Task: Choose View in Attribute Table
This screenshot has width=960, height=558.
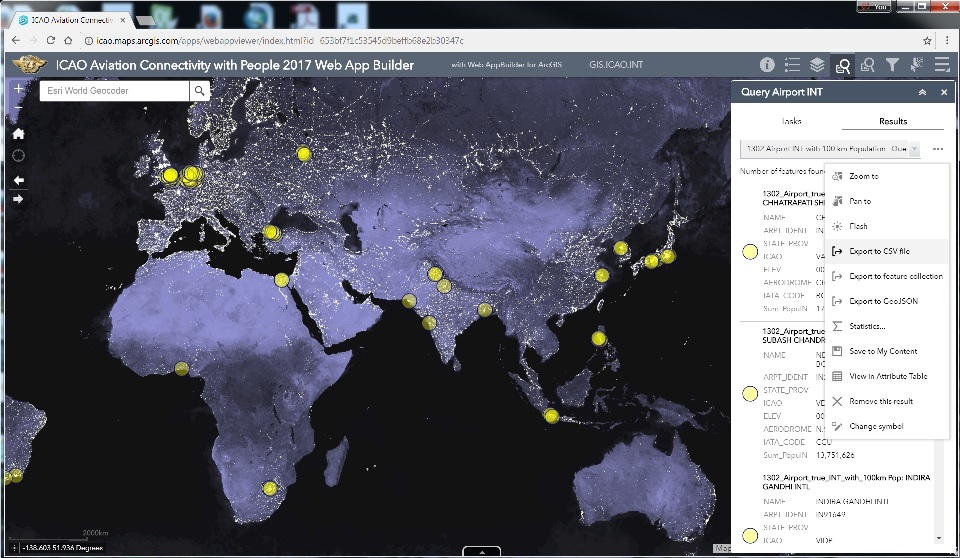Action: click(887, 376)
